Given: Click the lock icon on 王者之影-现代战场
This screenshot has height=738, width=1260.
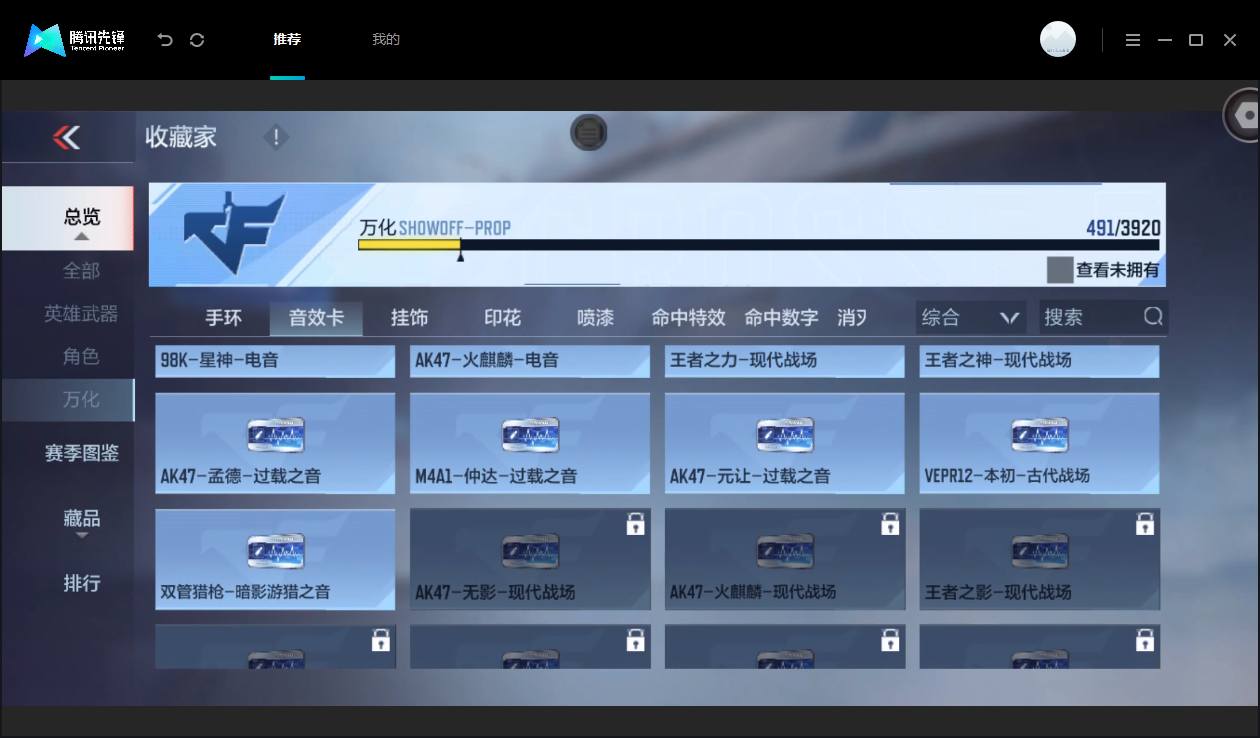Looking at the screenshot, I should point(1145,523).
